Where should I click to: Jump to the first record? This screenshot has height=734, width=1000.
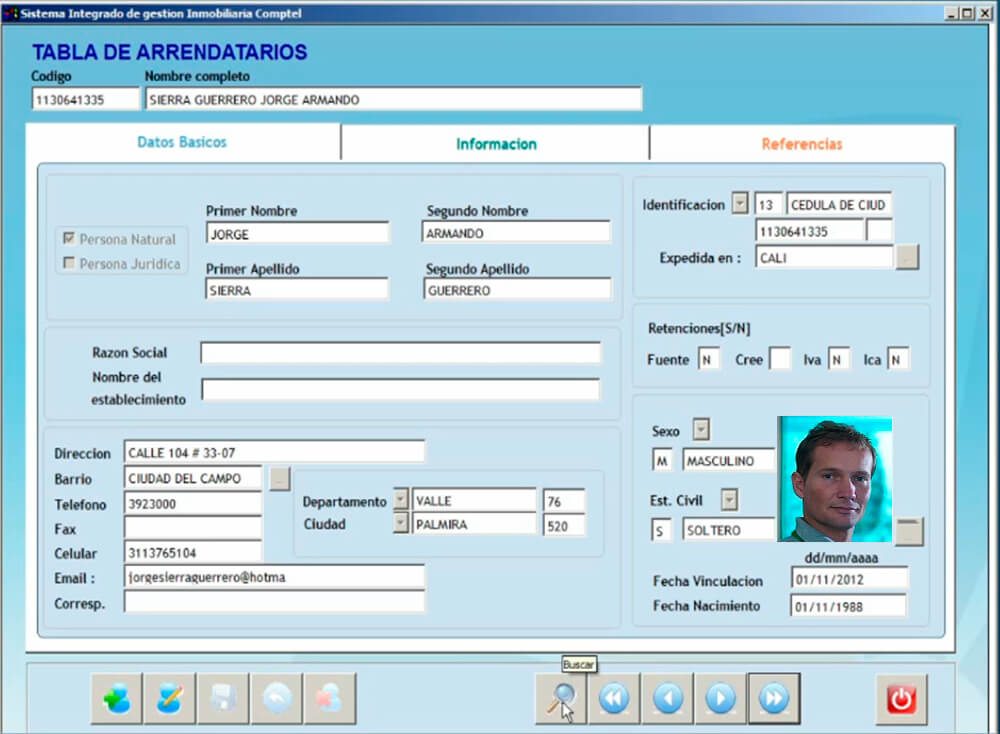click(x=614, y=698)
